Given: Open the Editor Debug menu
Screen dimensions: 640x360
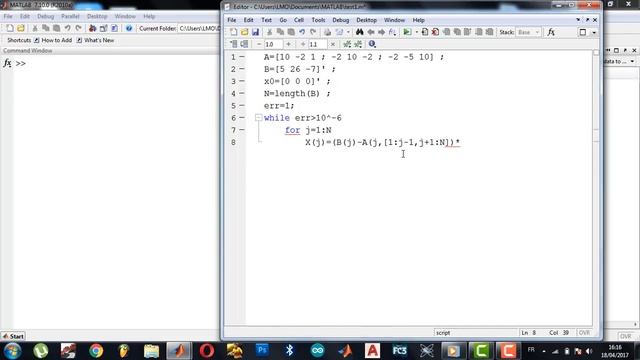Looking at the screenshot, I should (341, 20).
